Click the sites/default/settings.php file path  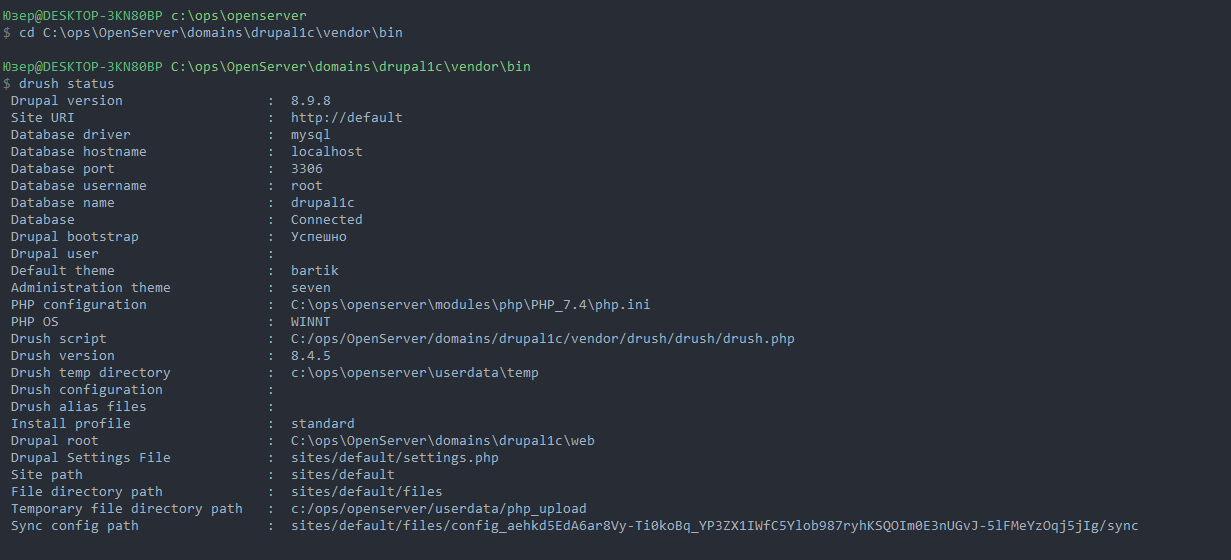pyautogui.click(x=394, y=458)
